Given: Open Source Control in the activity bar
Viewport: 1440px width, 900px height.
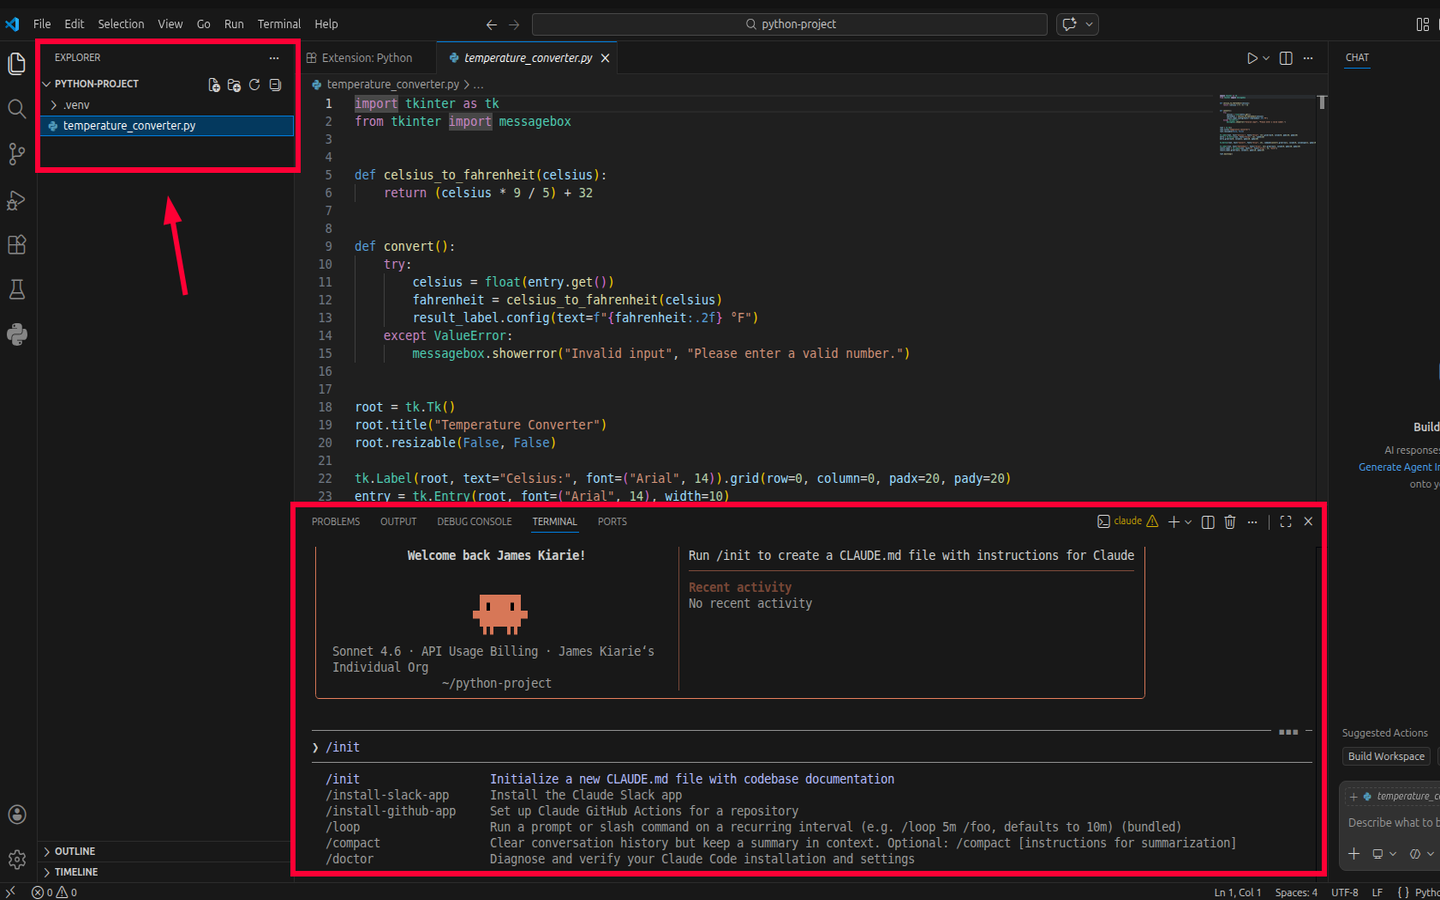Looking at the screenshot, I should (x=16, y=154).
